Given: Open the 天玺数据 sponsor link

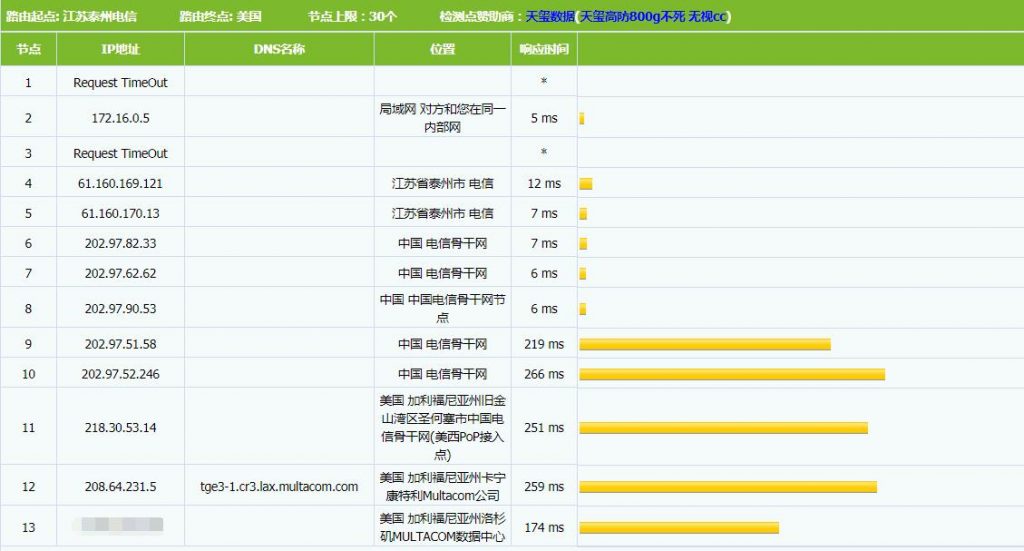Looking at the screenshot, I should pos(550,16).
